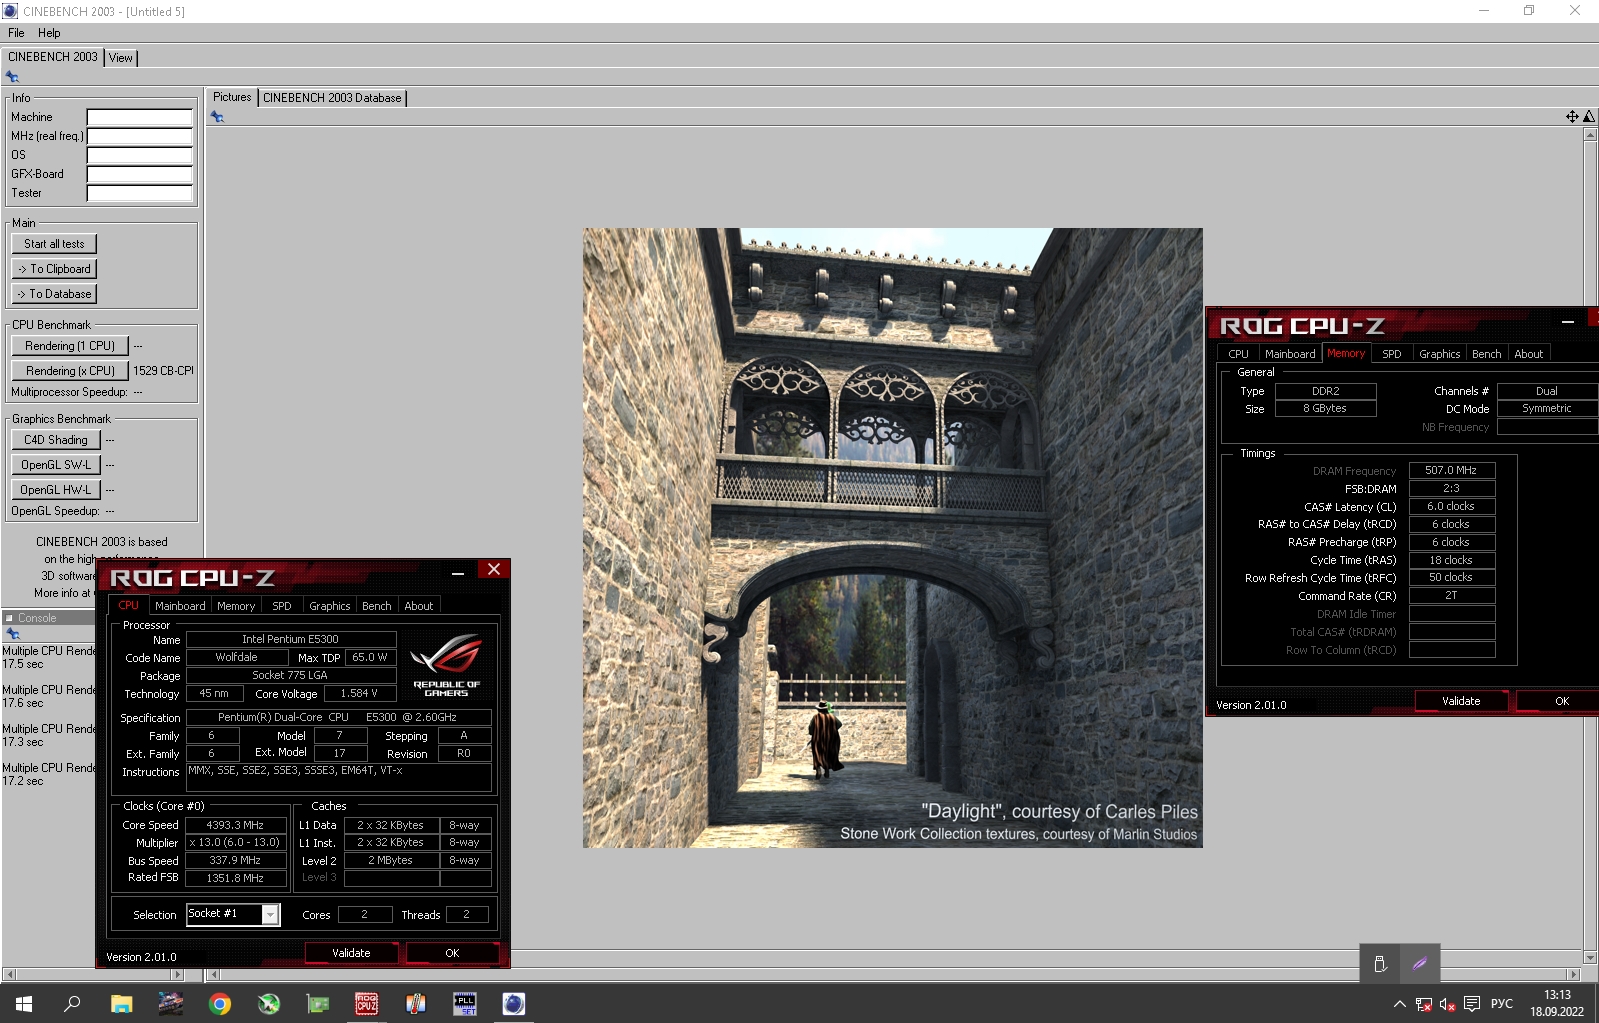Click the Machine input field
This screenshot has height=1023, width=1599.
pyautogui.click(x=139, y=117)
